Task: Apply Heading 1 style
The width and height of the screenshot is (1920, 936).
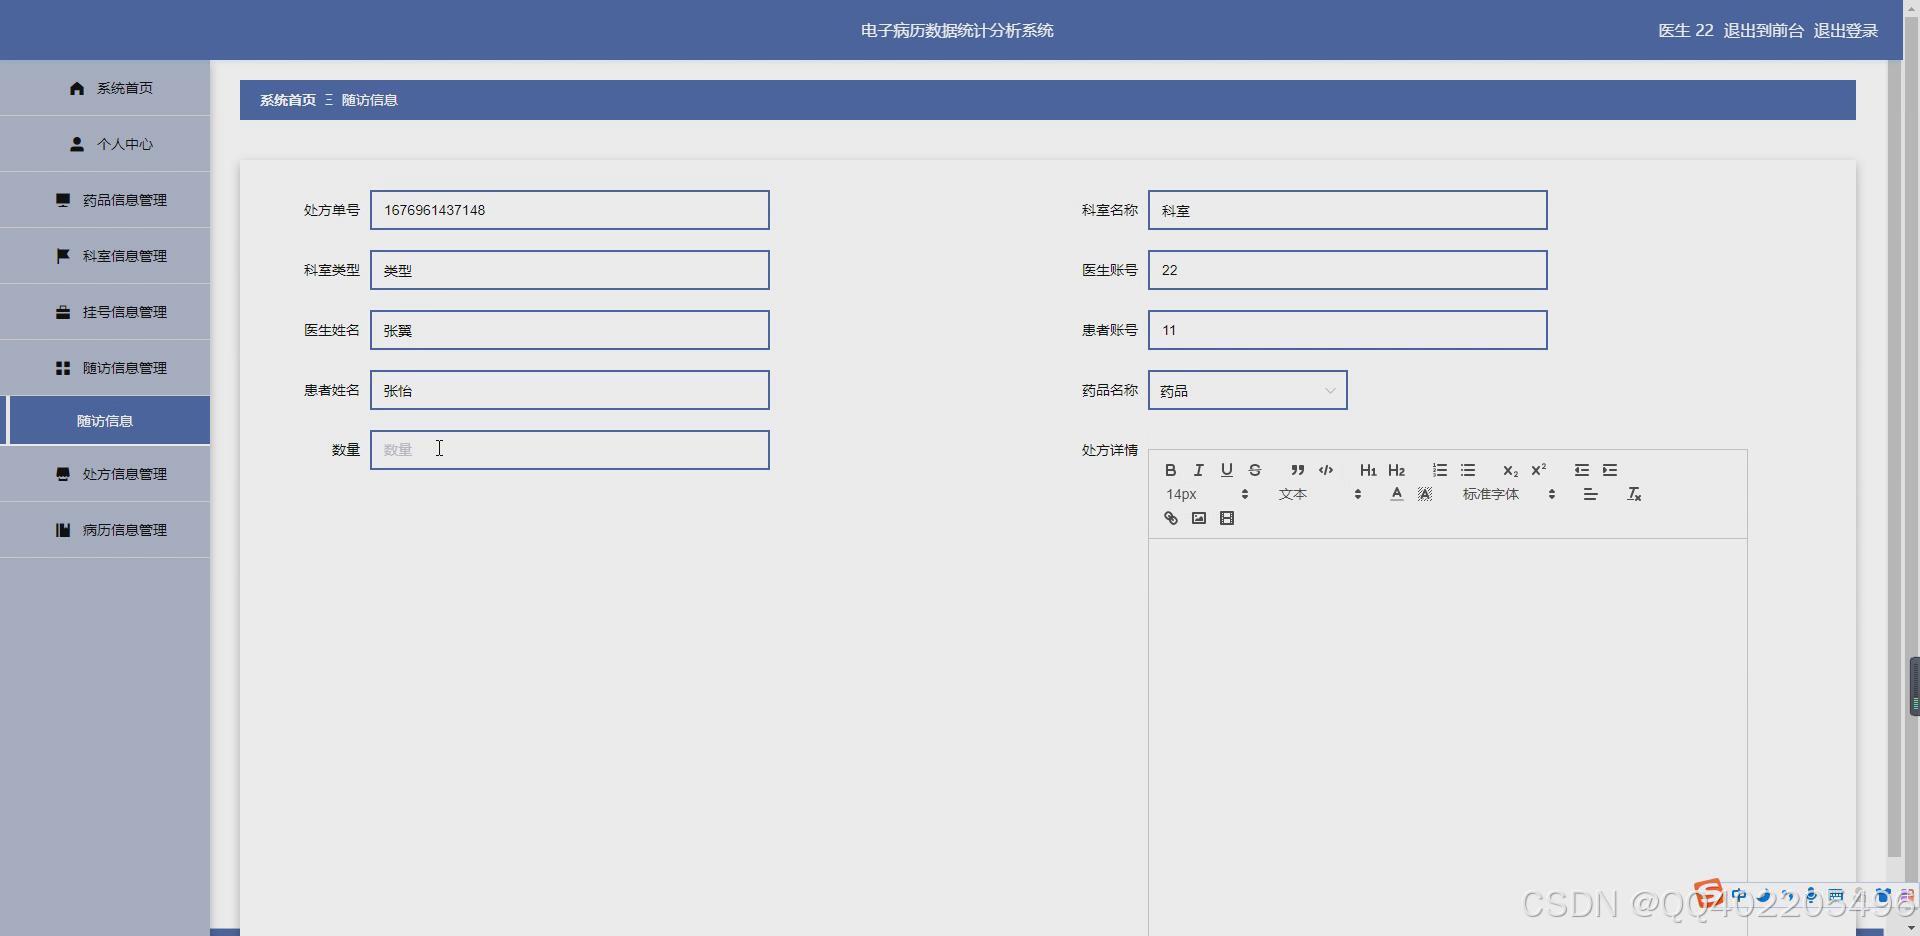Action: tap(1368, 470)
